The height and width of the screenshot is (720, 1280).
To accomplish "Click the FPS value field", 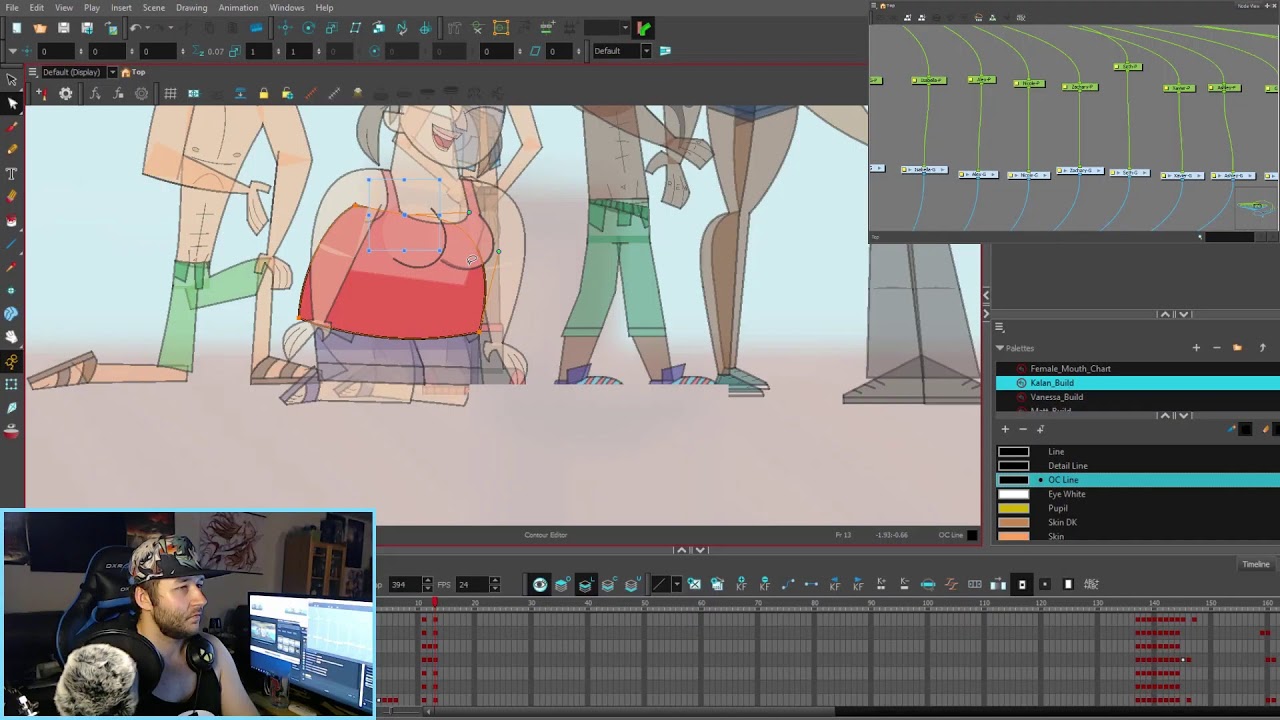I will (474, 584).
